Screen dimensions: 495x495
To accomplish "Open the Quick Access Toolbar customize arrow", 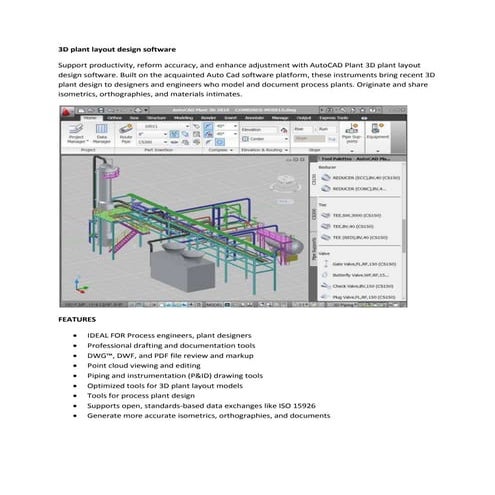I will (146, 110).
